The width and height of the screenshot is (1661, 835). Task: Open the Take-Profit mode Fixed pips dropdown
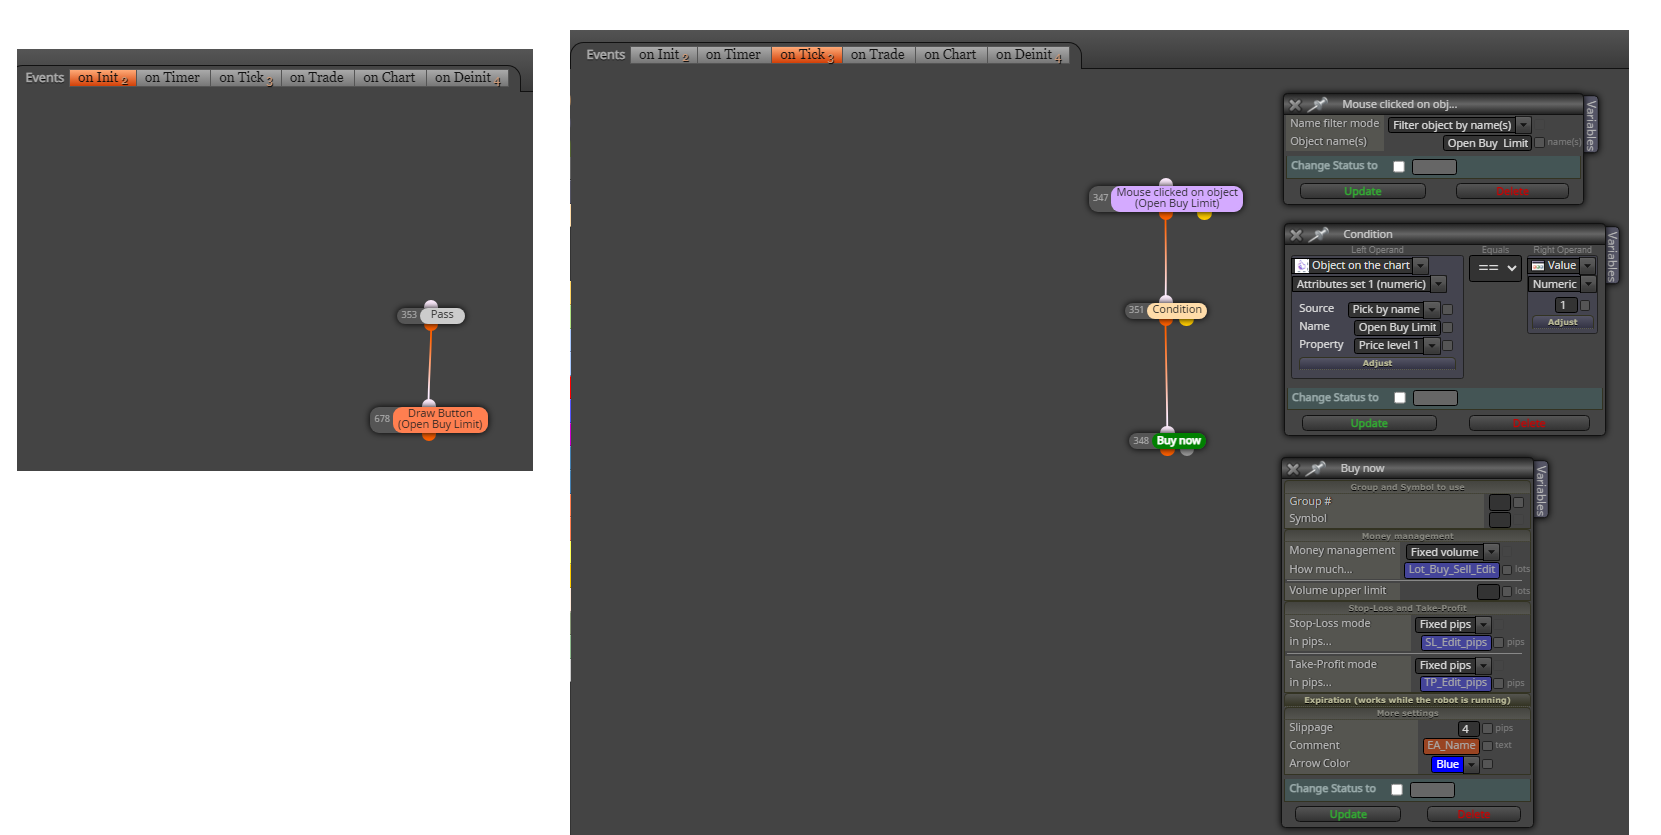(1453, 666)
